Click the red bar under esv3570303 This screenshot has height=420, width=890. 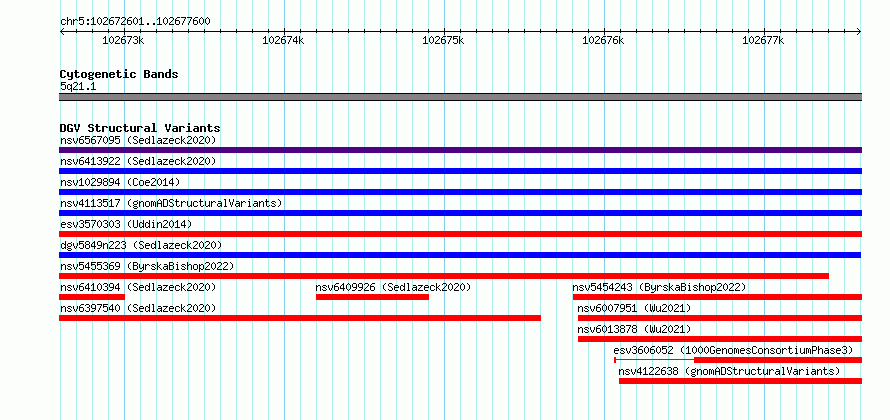click(x=460, y=234)
